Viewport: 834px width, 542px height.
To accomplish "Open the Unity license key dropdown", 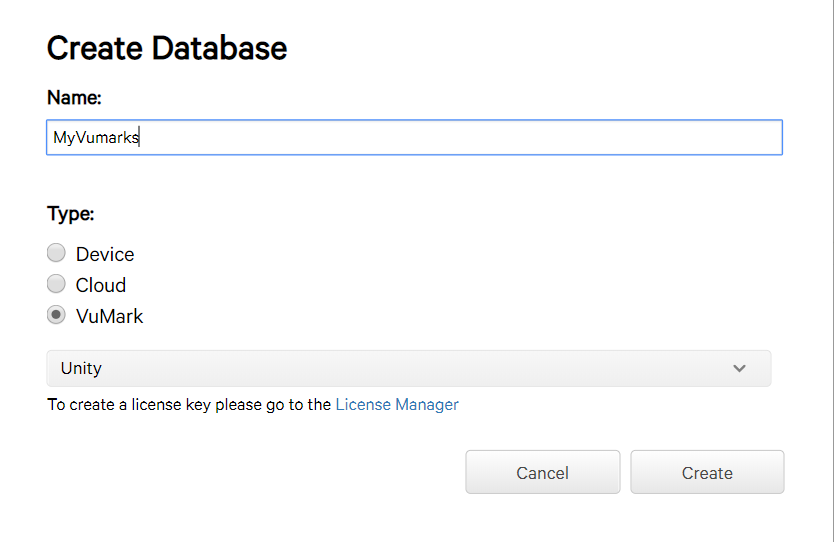I will click(x=408, y=368).
